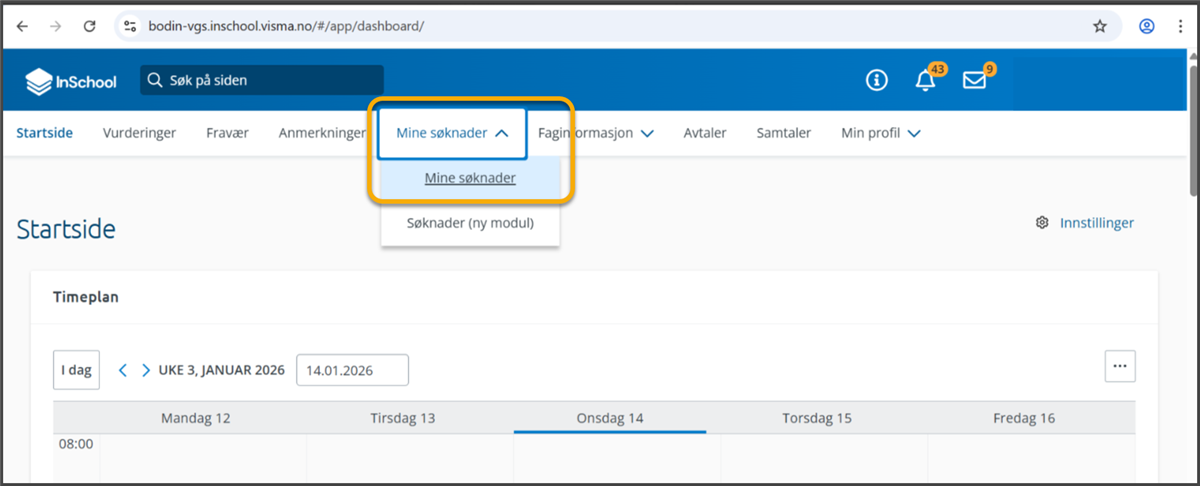Reload the page in the browser

pos(89,26)
